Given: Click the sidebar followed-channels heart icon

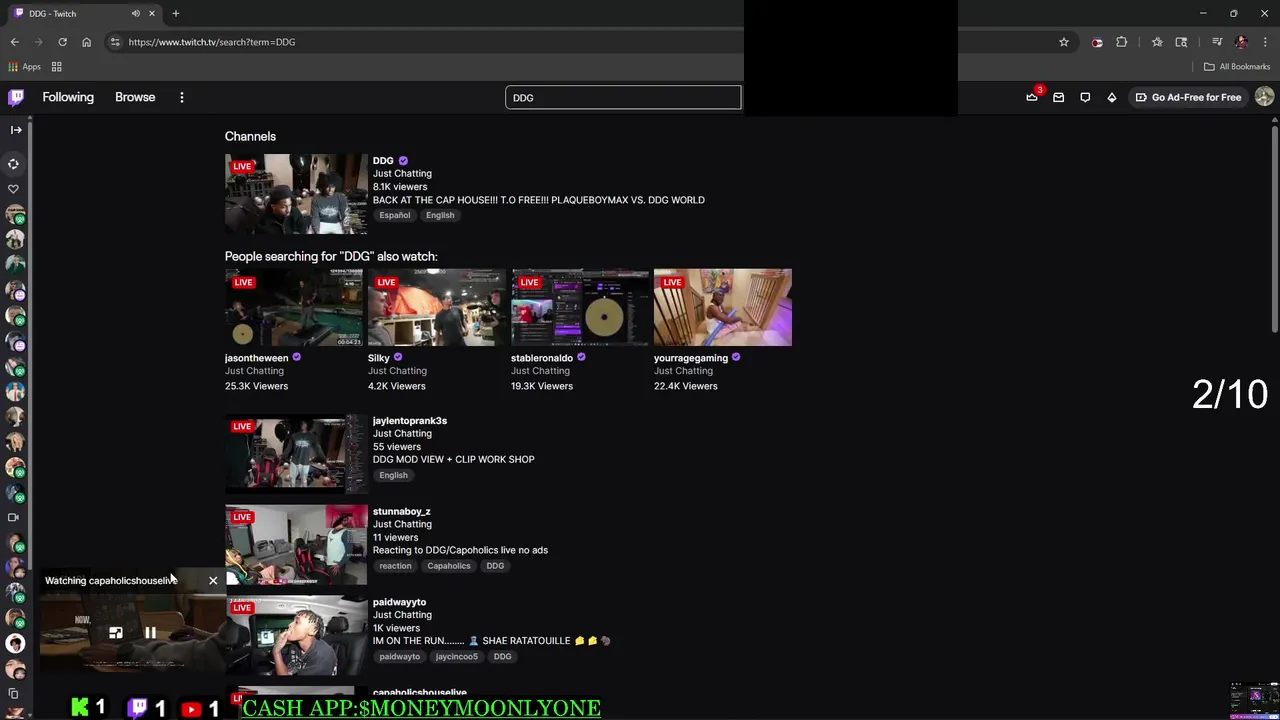Looking at the screenshot, I should 13,188.
